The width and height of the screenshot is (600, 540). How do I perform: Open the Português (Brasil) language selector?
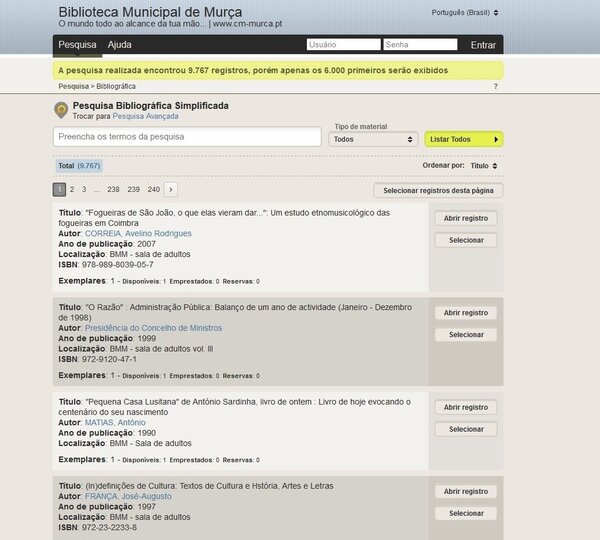[x=465, y=13]
